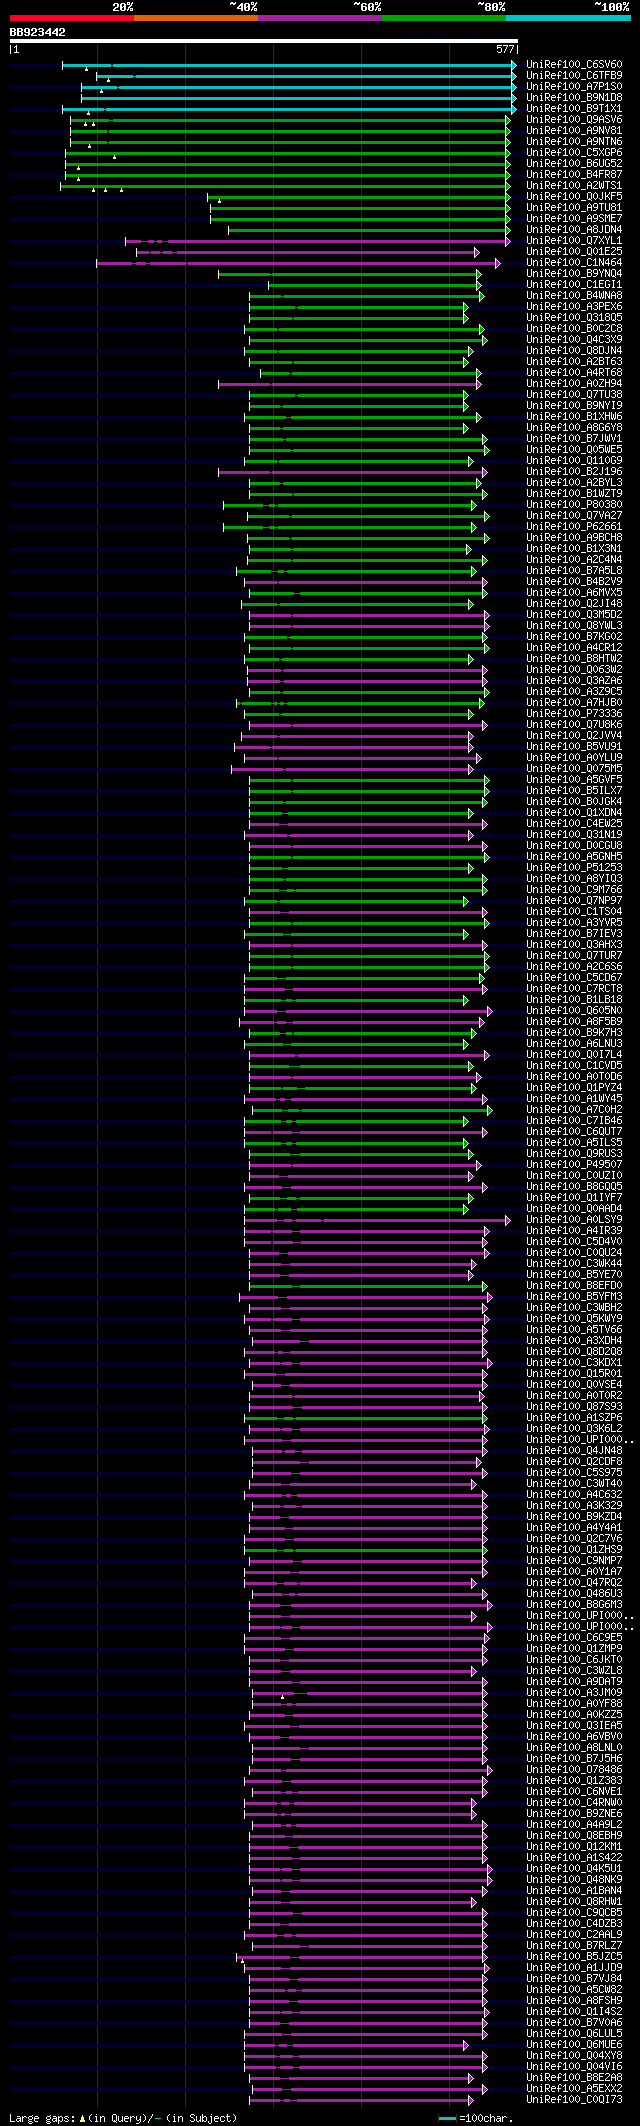Select hit UniRef100_Q4K5U1
The width and height of the screenshot is (640, 2126).
574,1869
